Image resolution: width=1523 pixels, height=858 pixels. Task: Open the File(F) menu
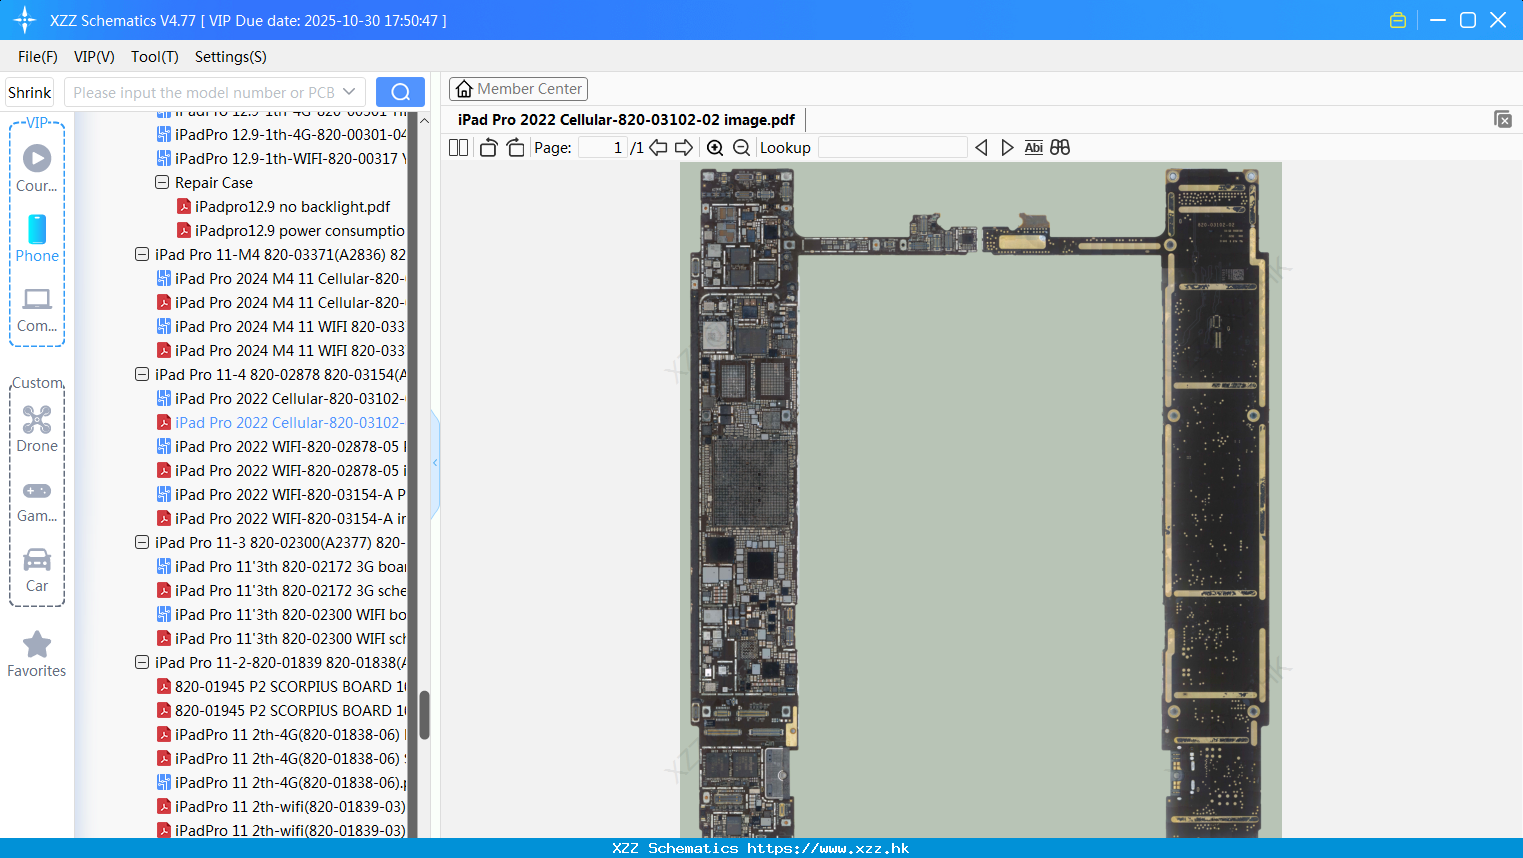tap(38, 57)
